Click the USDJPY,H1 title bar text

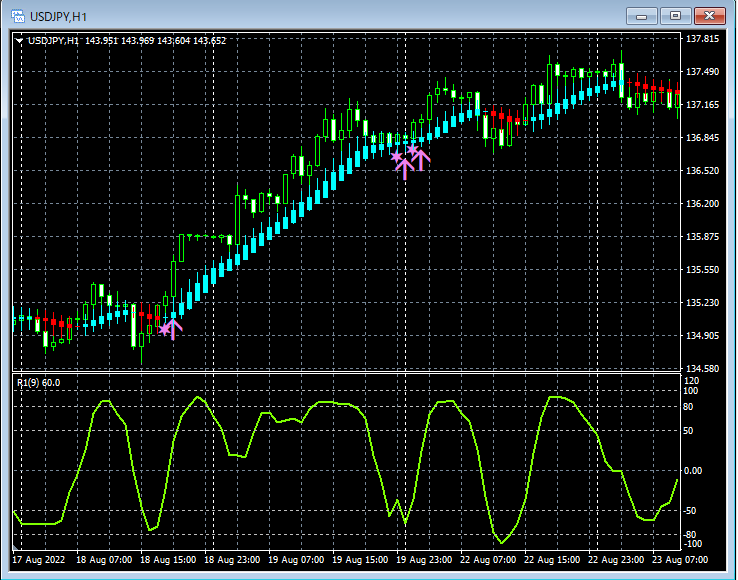click(x=57, y=17)
